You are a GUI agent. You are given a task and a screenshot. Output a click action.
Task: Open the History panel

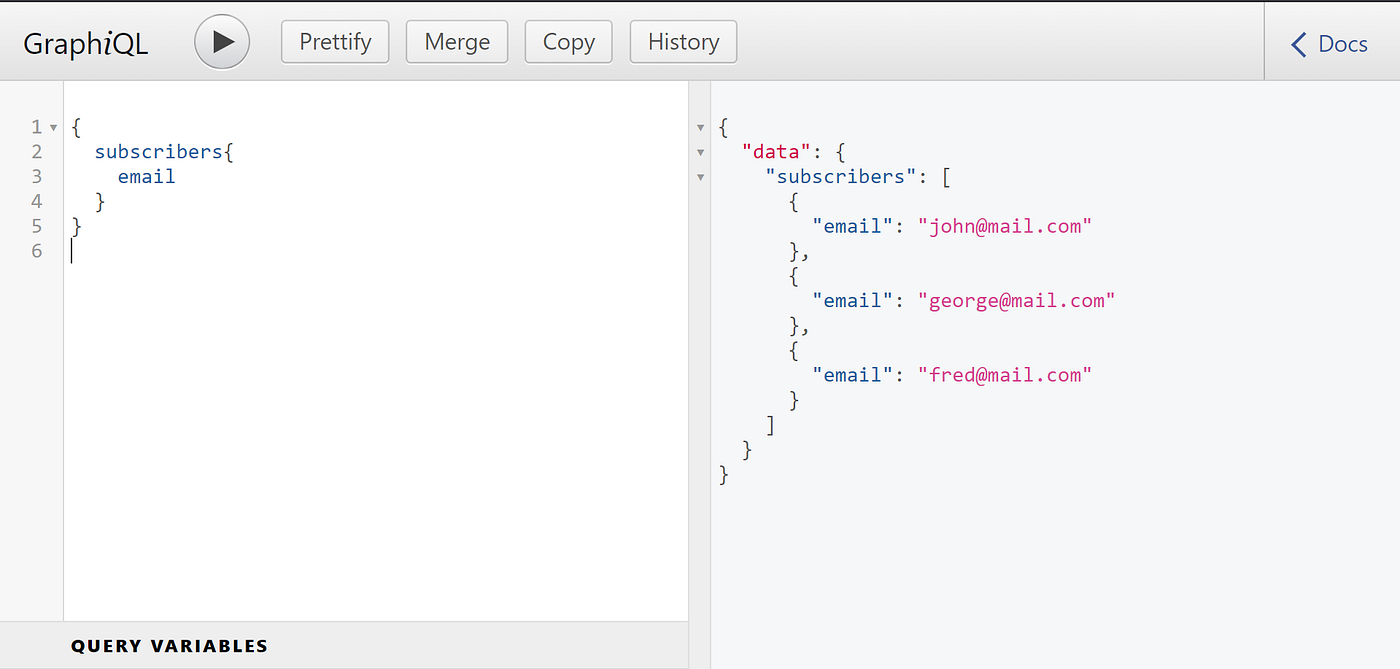coord(683,41)
